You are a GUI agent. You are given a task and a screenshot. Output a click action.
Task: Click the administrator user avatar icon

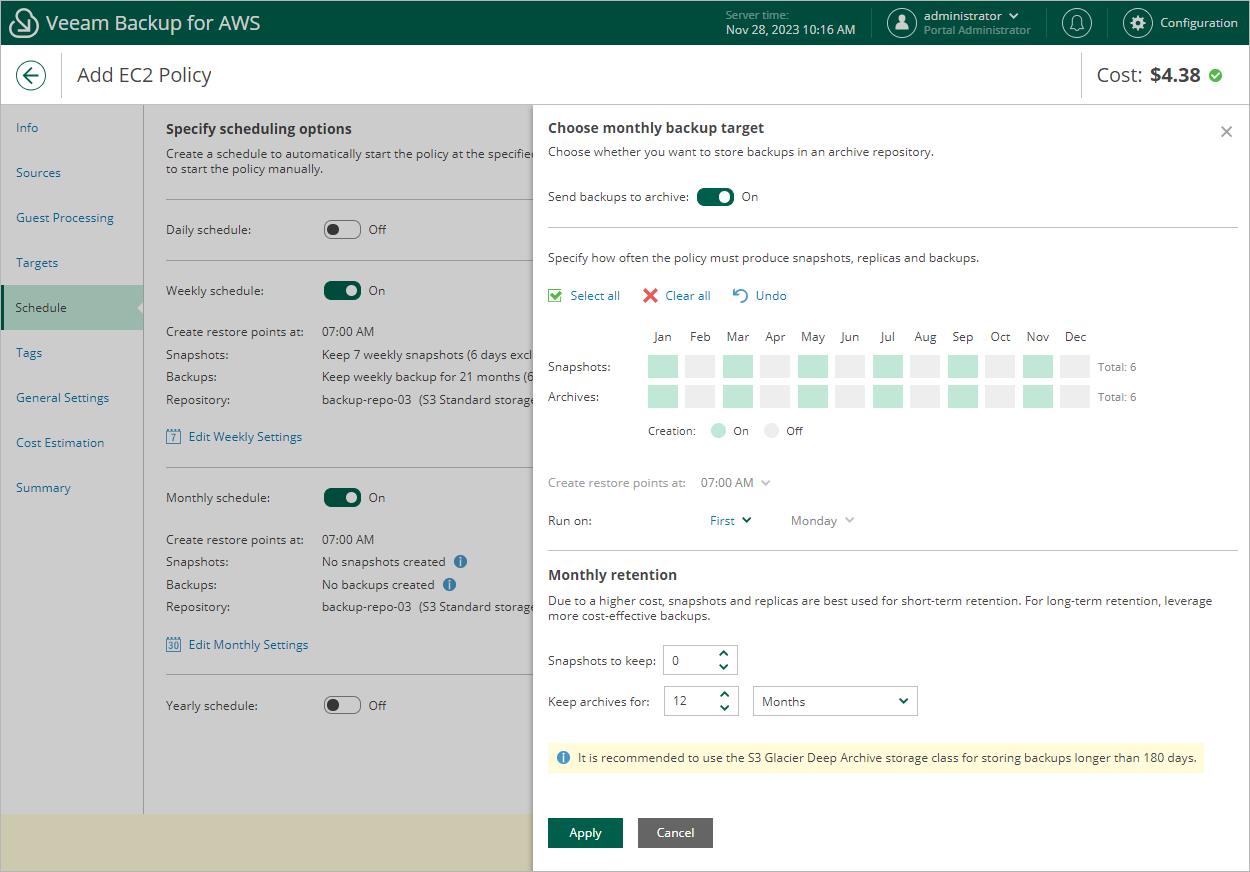[x=902, y=23]
